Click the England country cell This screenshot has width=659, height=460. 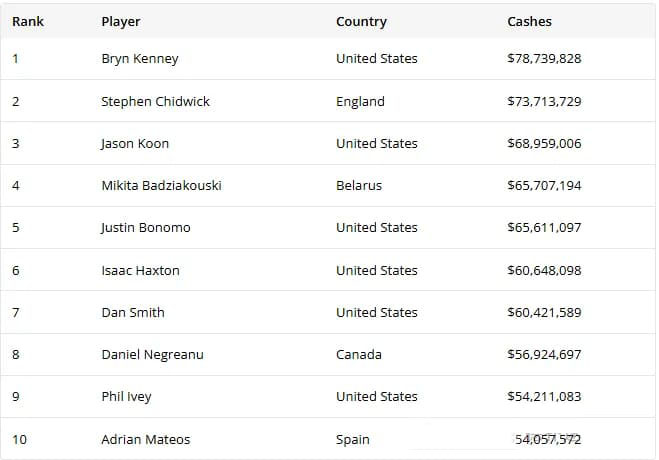(x=360, y=101)
